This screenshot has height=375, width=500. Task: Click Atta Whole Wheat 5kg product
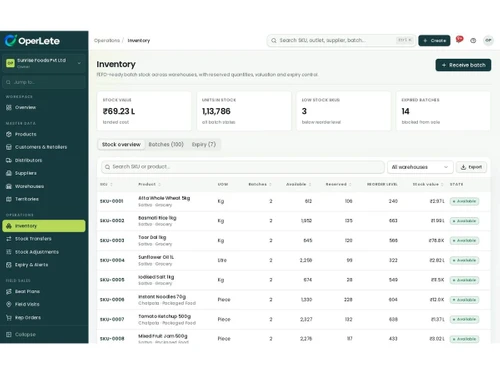pos(164,198)
